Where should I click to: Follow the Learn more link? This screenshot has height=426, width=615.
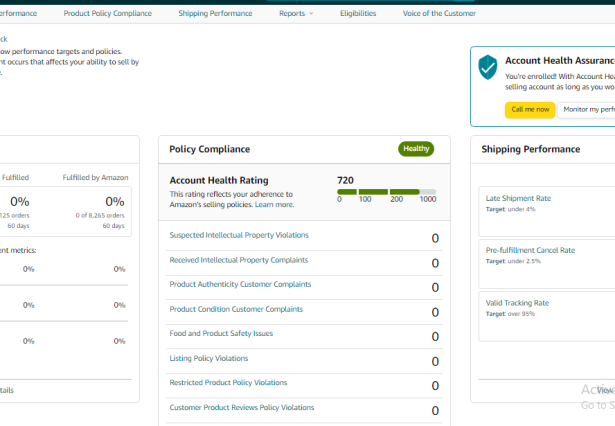pos(274,204)
